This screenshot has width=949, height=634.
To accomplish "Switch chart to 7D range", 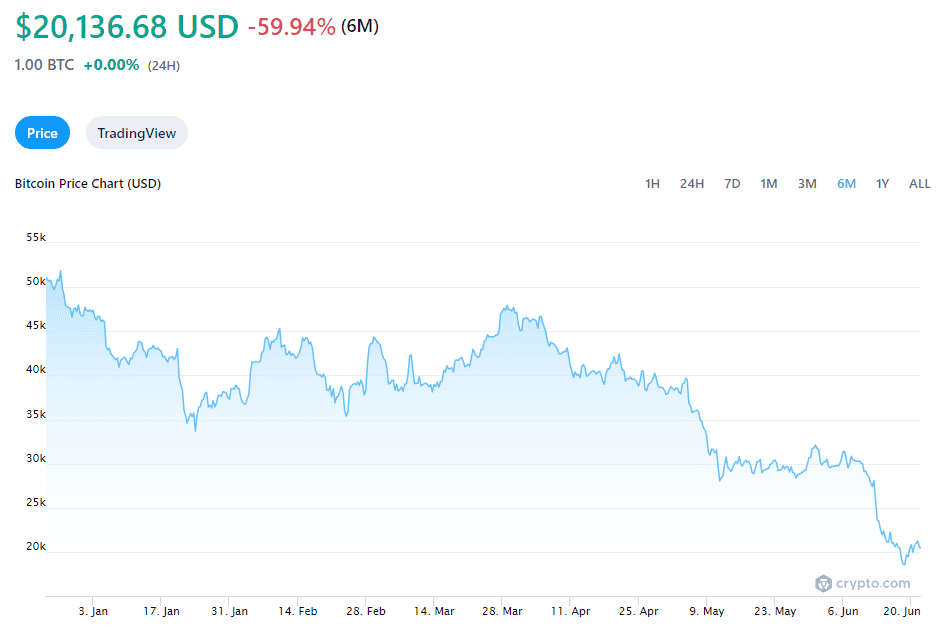I will point(732,183).
